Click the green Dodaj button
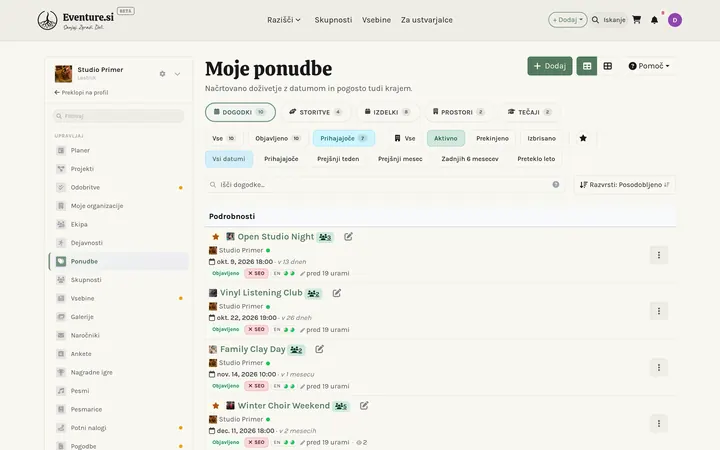This screenshot has width=720, height=450. pyautogui.click(x=550, y=66)
